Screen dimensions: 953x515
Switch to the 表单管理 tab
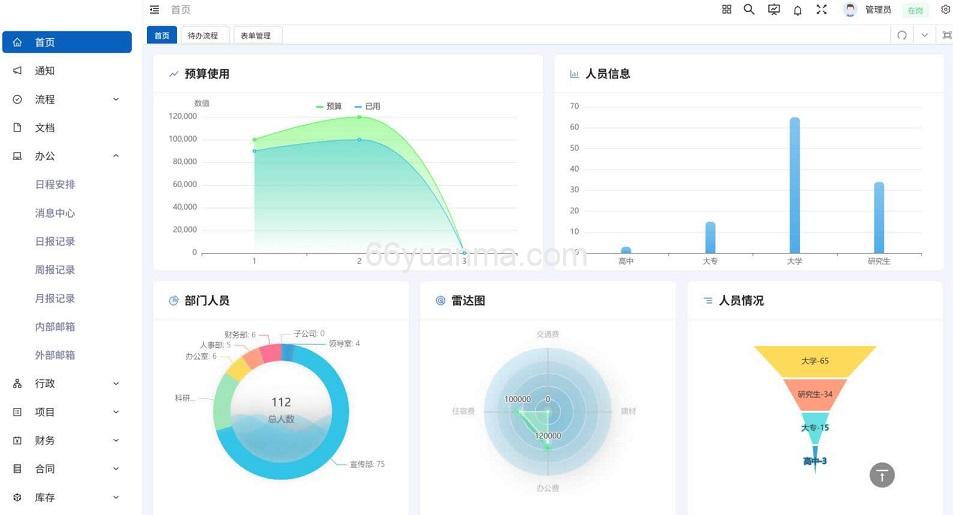pyautogui.click(x=256, y=35)
